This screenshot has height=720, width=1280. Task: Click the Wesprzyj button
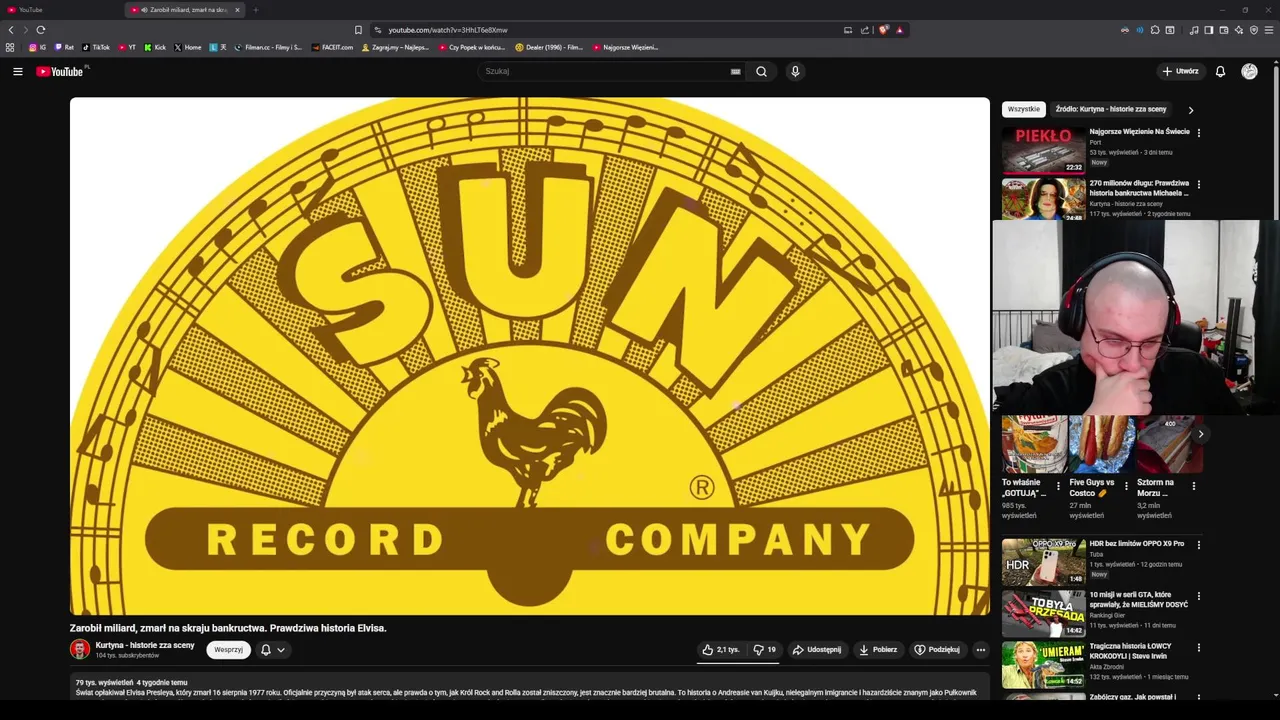point(228,650)
